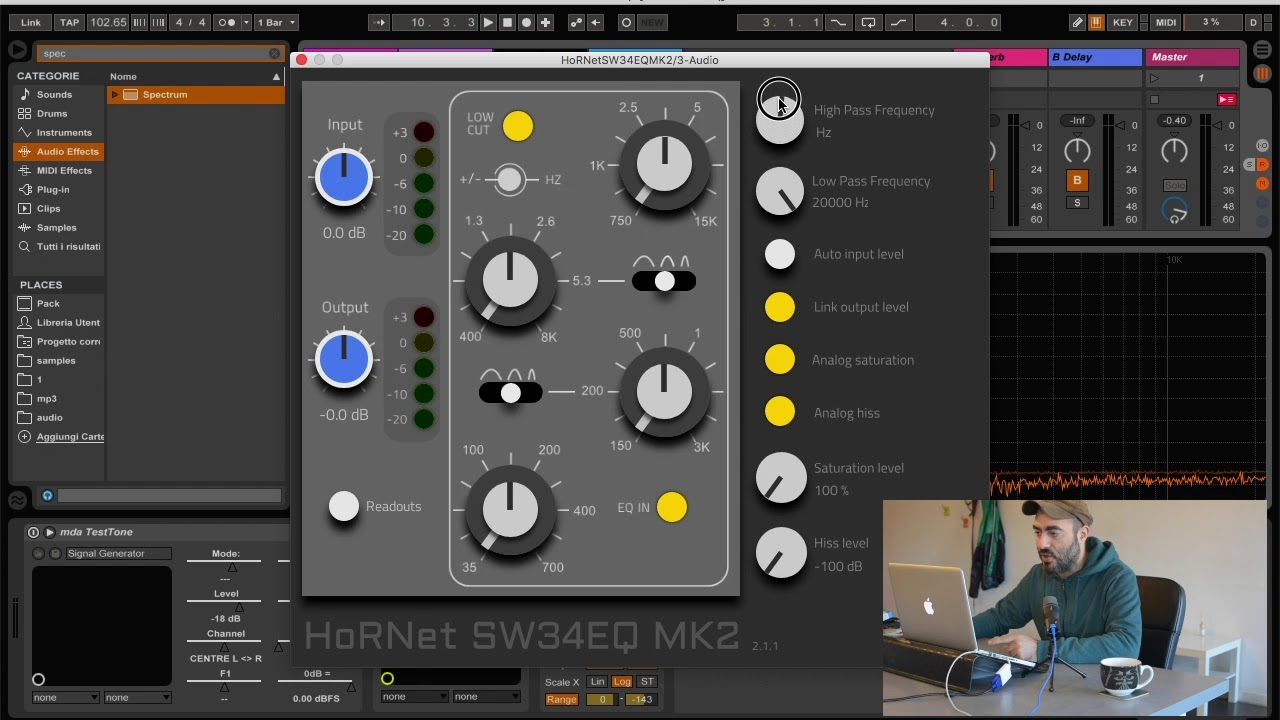Toggle the metronome button

click(227, 22)
